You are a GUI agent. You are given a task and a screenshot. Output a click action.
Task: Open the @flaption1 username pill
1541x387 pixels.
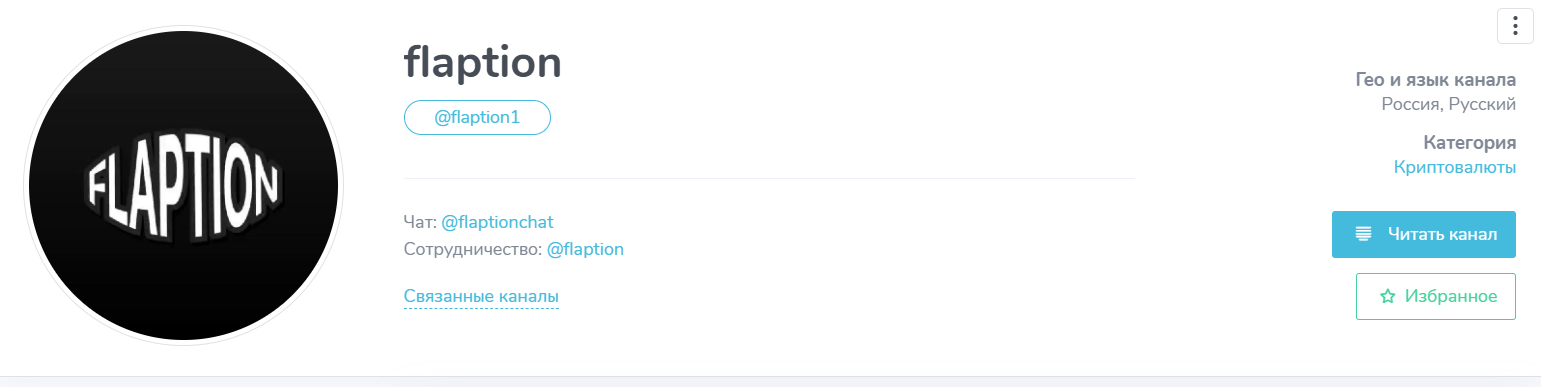click(477, 117)
